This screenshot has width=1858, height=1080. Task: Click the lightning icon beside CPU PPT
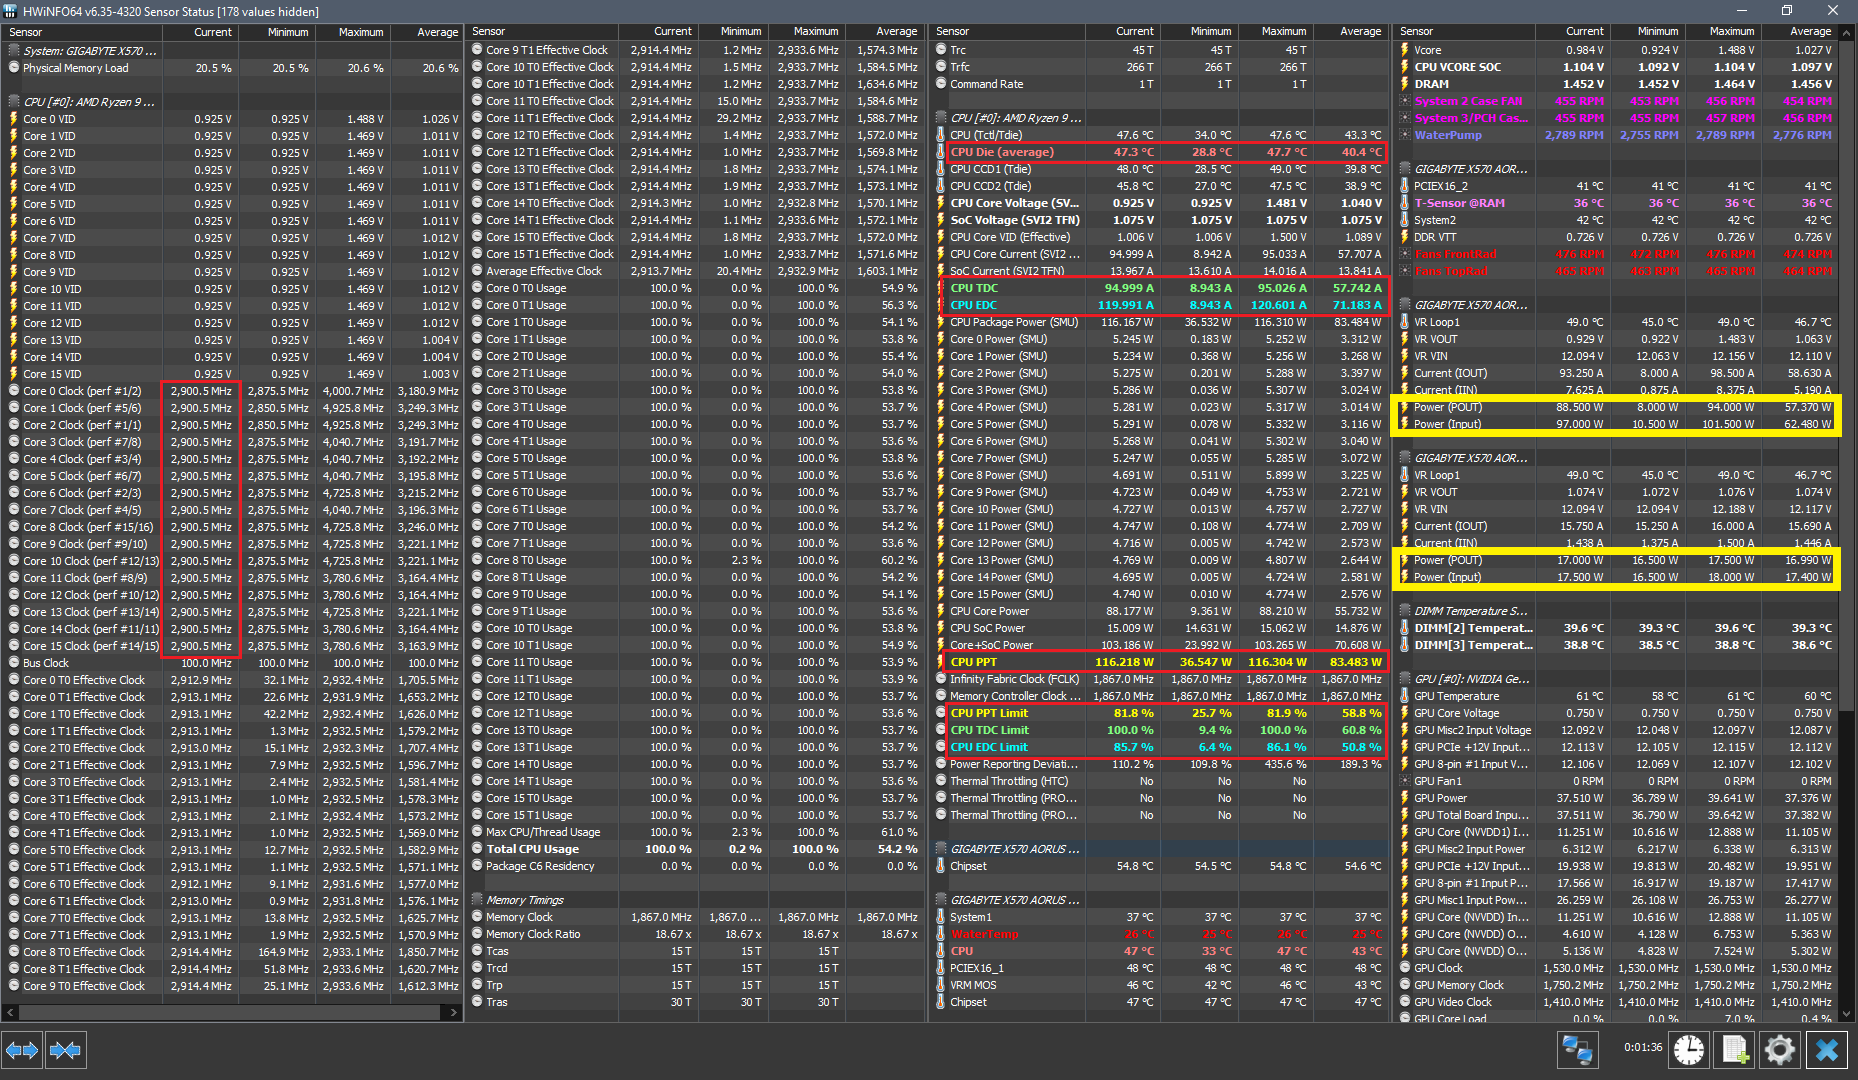(941, 662)
